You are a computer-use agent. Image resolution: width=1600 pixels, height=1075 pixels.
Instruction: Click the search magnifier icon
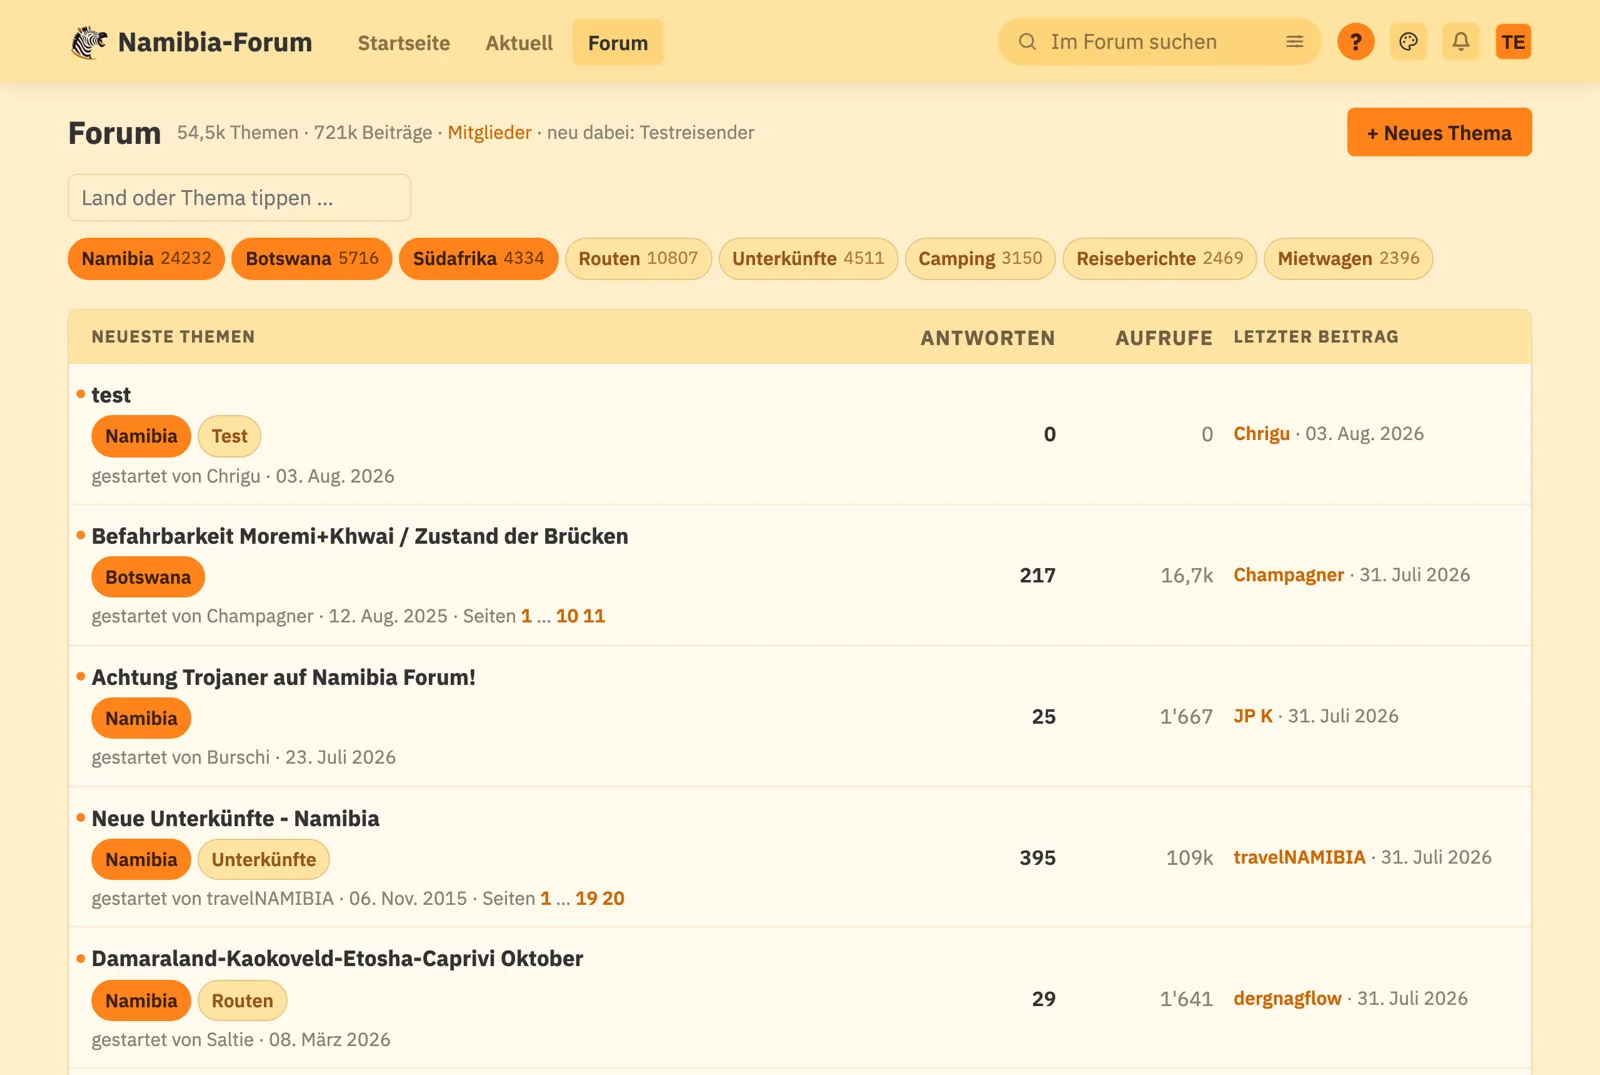pos(1027,42)
